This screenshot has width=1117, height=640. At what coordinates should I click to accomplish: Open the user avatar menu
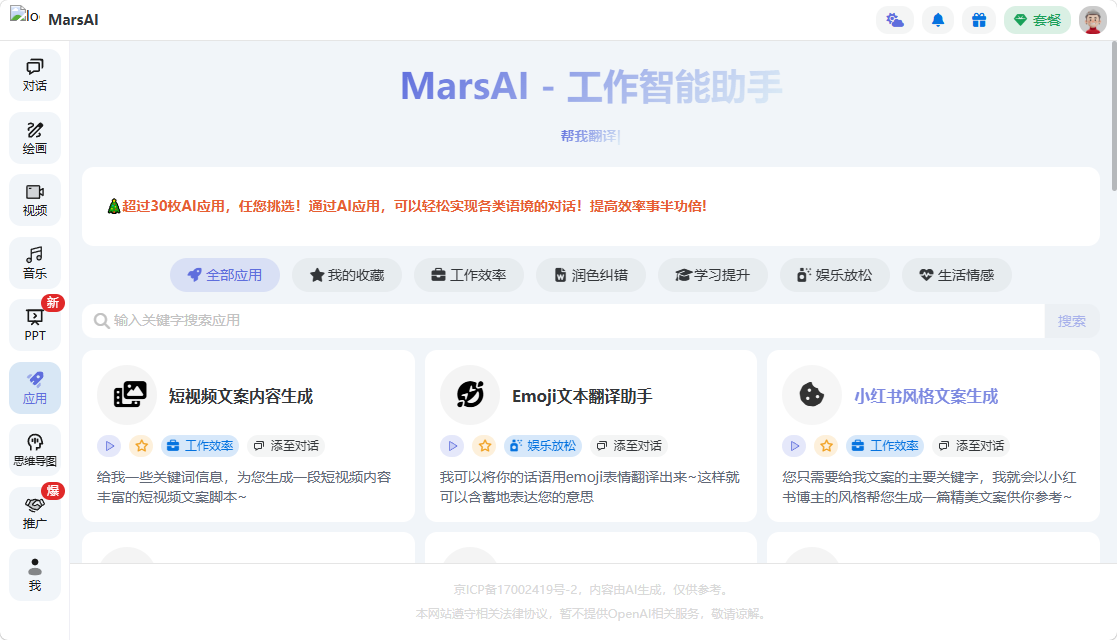(1093, 20)
